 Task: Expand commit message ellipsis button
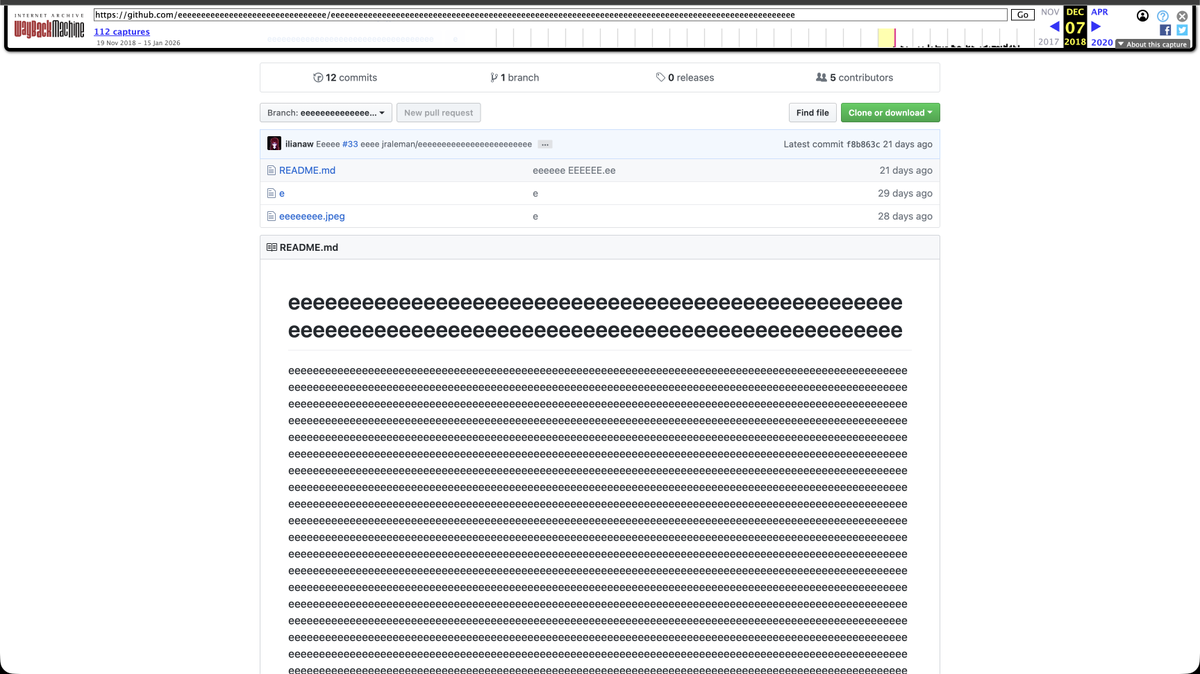point(545,144)
